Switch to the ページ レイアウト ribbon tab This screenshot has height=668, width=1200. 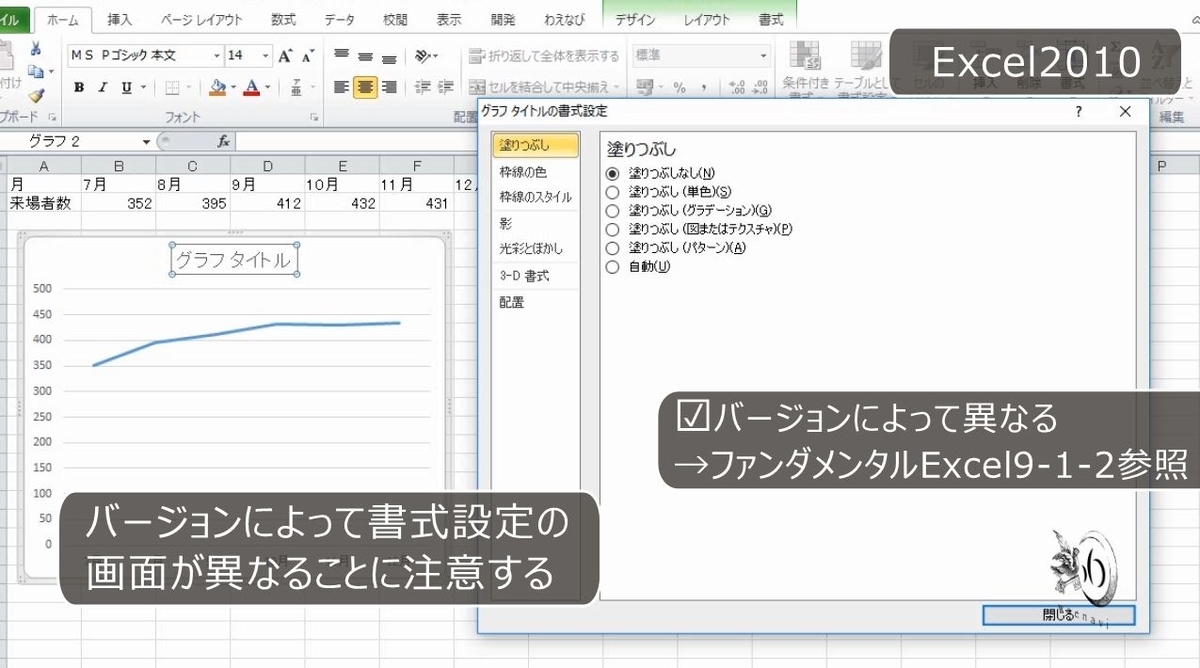200,19
